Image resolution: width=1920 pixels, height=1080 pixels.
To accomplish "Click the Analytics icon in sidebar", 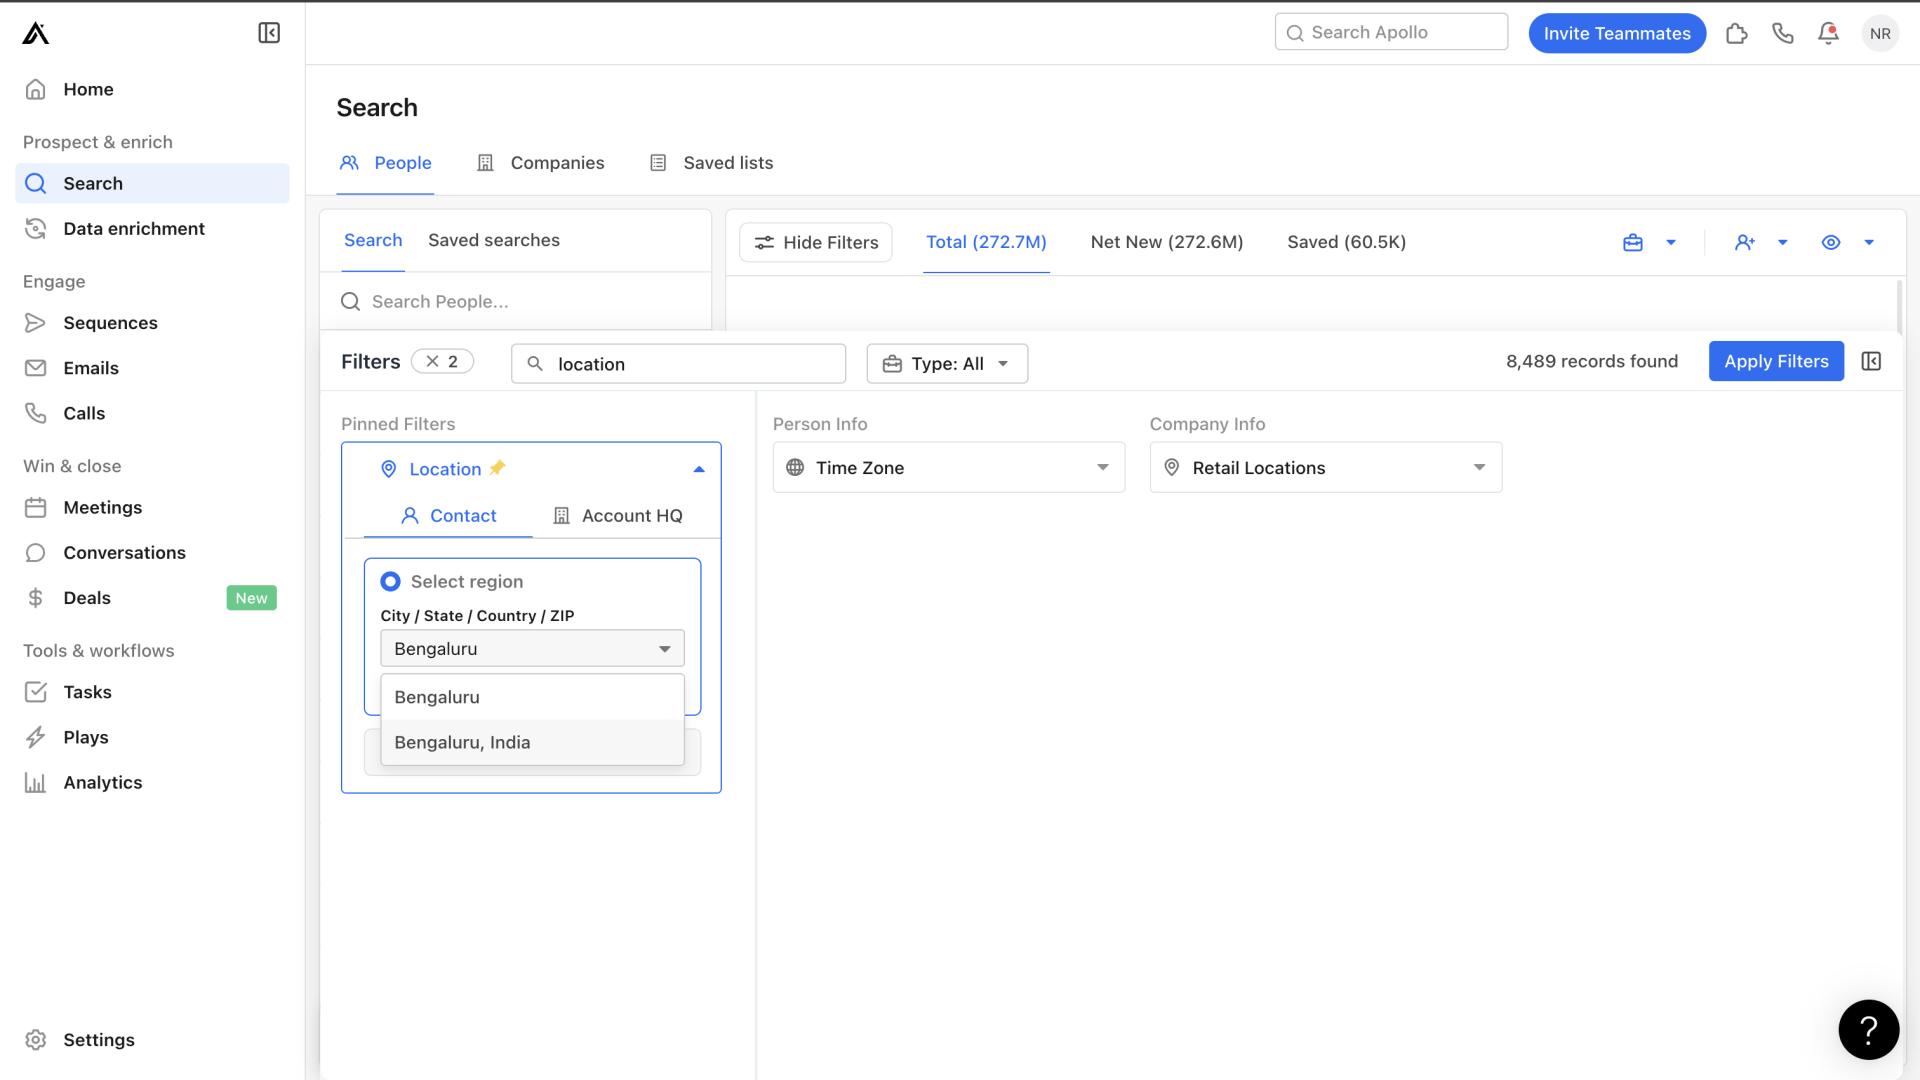I will pos(36,782).
